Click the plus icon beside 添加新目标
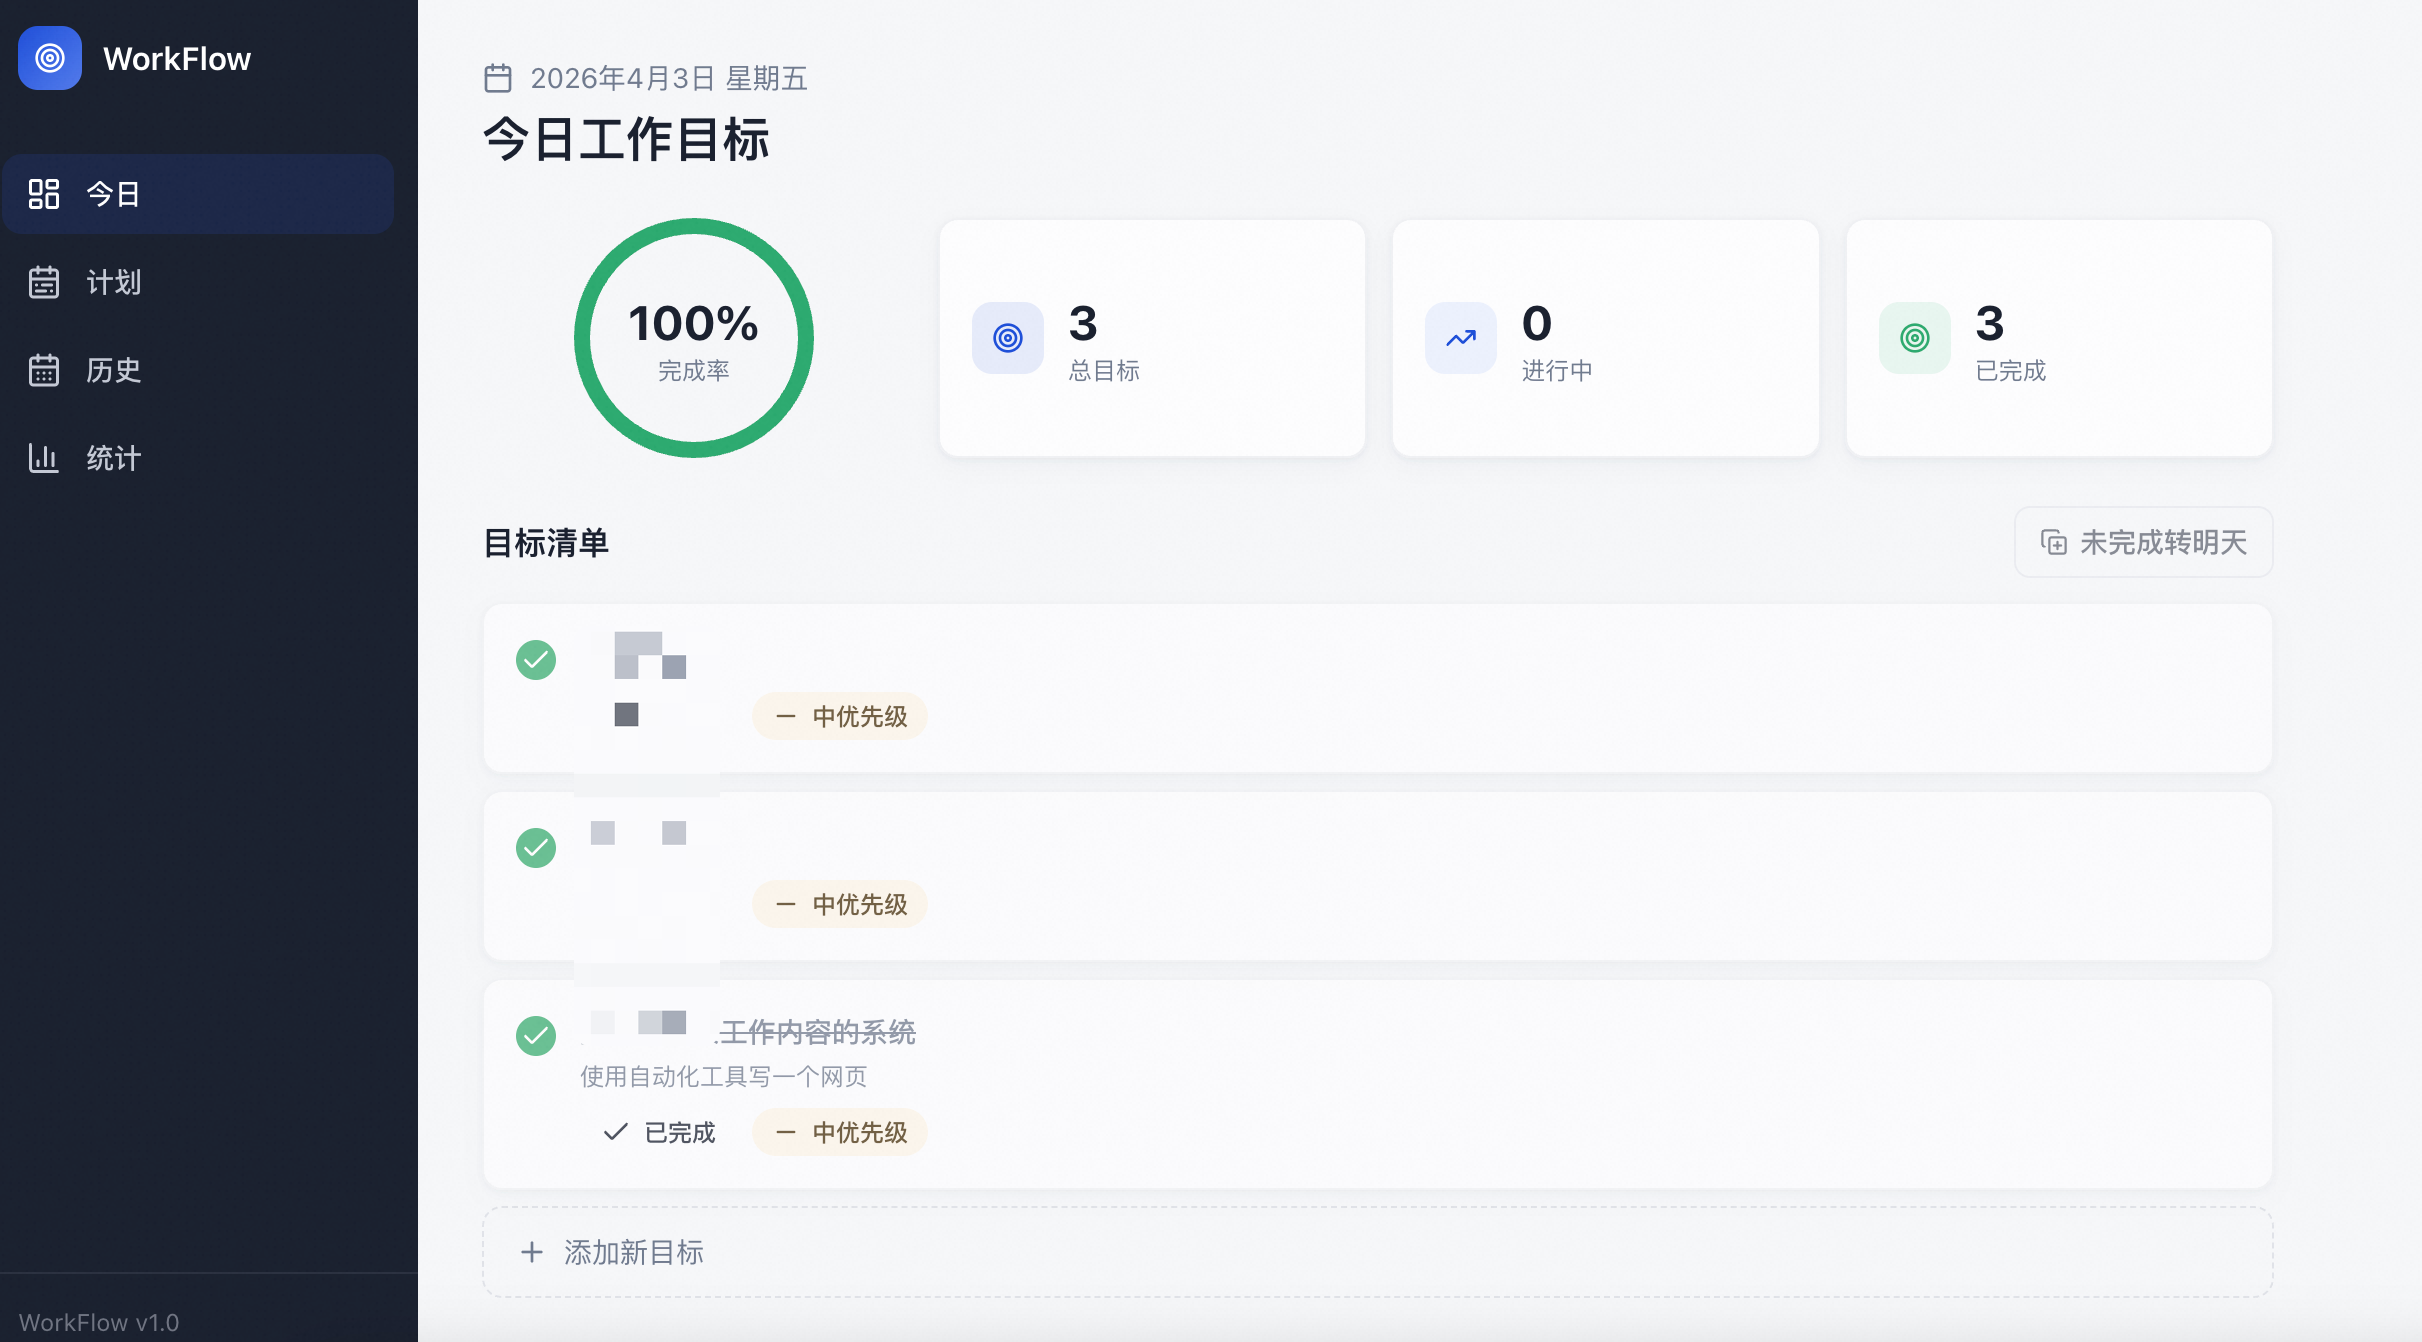2422x1342 pixels. point(532,1252)
